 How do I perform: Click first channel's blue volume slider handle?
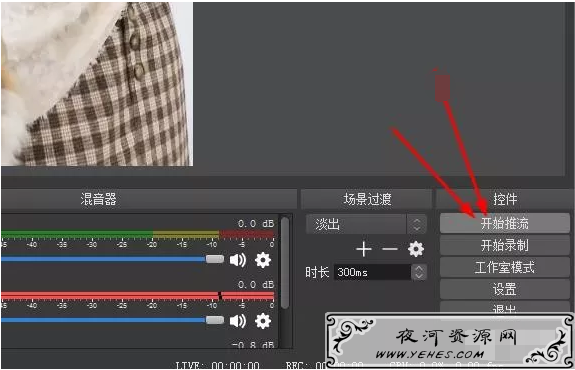click(215, 259)
